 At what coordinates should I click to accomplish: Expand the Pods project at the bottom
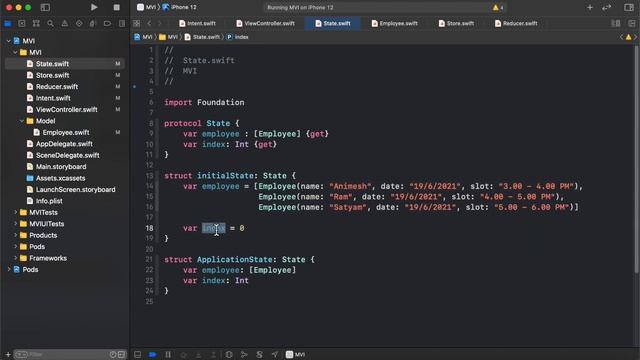(9, 269)
